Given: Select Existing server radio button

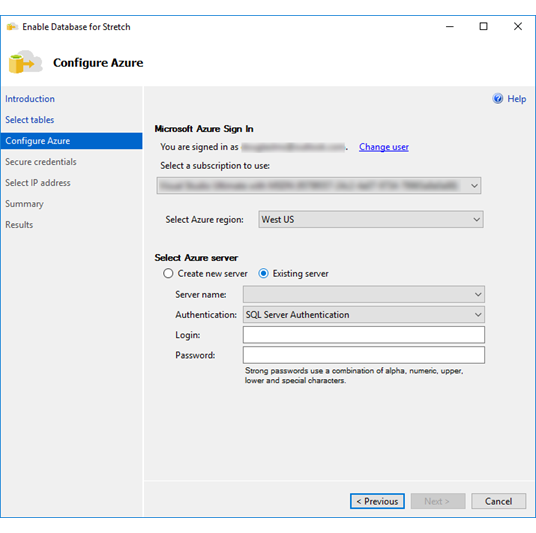Looking at the screenshot, I should pyautogui.click(x=263, y=274).
